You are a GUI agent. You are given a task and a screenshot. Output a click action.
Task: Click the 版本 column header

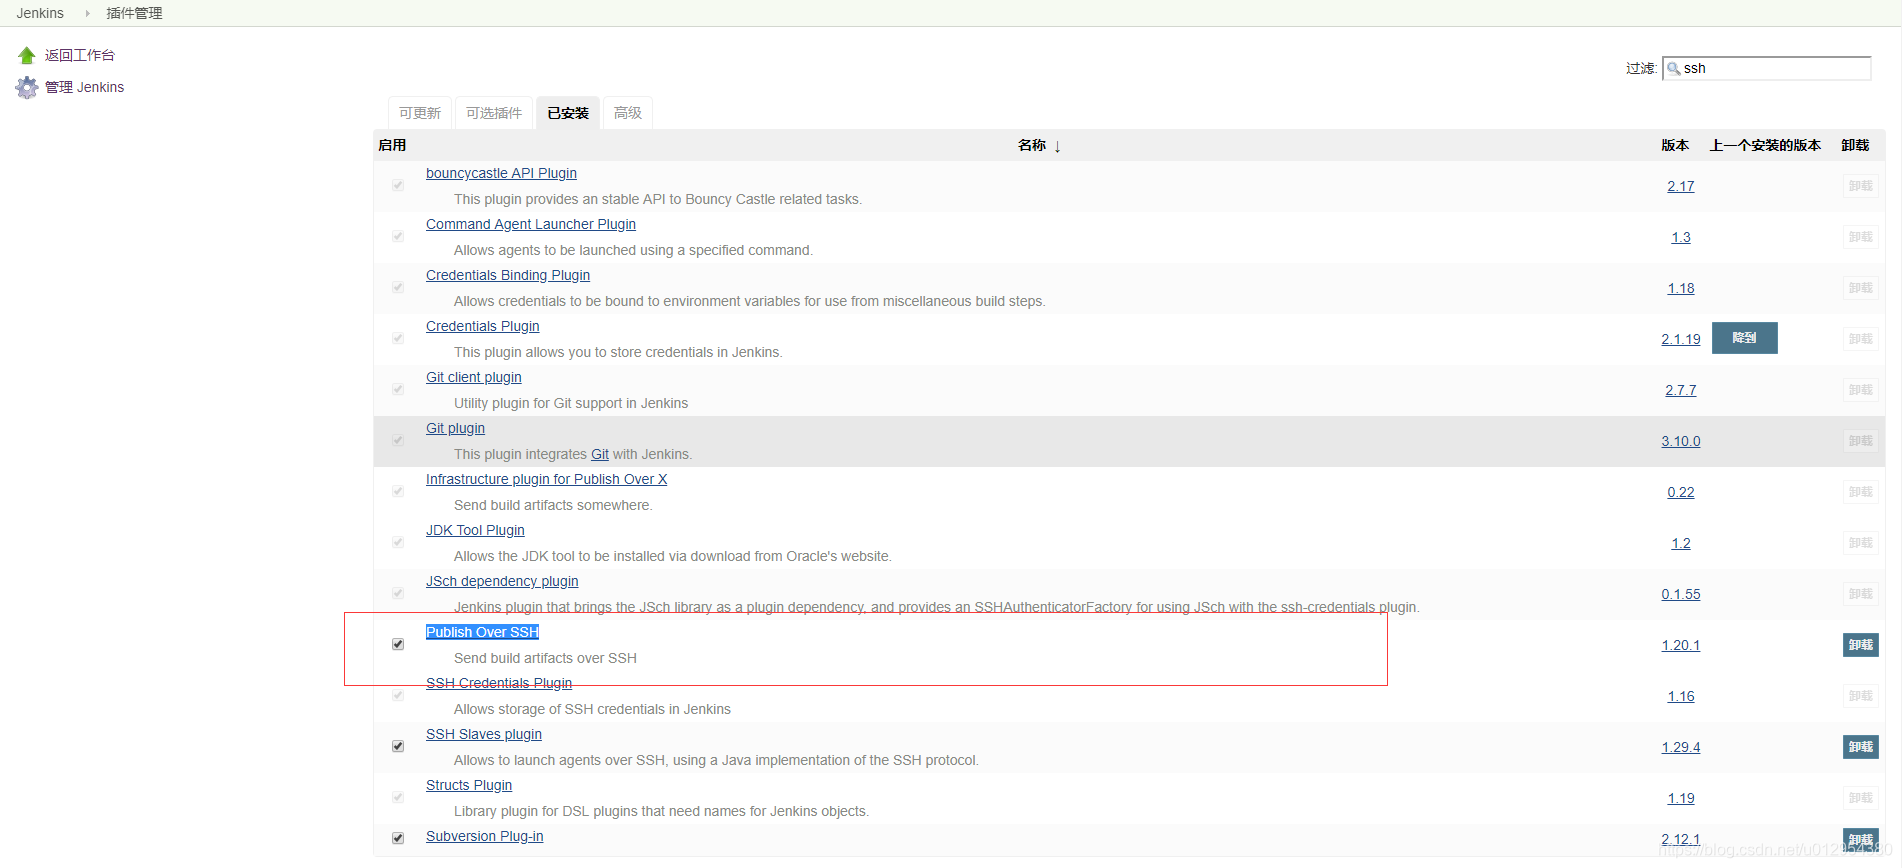(x=1675, y=145)
